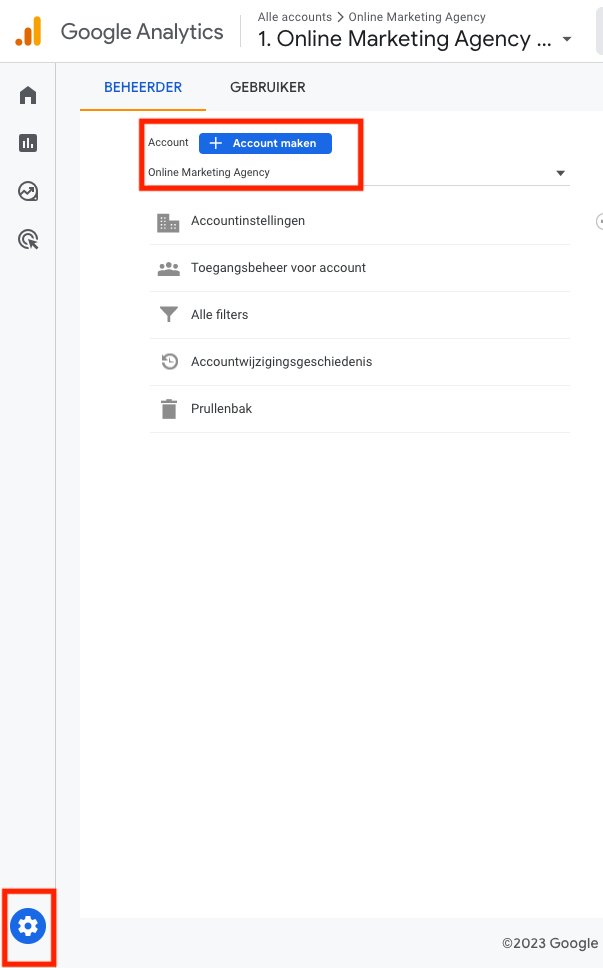Select the funnel icon beside Alle filters

pos(168,314)
